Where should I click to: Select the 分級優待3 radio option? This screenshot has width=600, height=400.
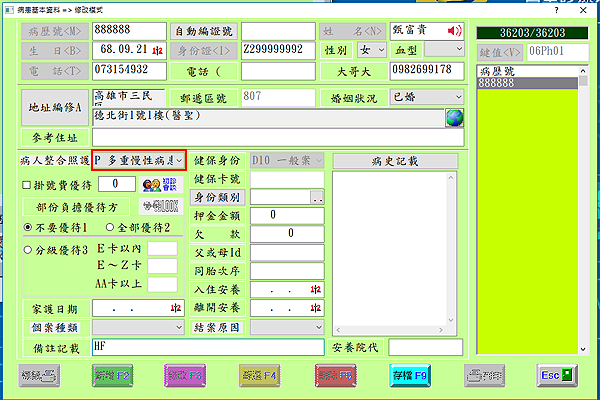click(27, 249)
